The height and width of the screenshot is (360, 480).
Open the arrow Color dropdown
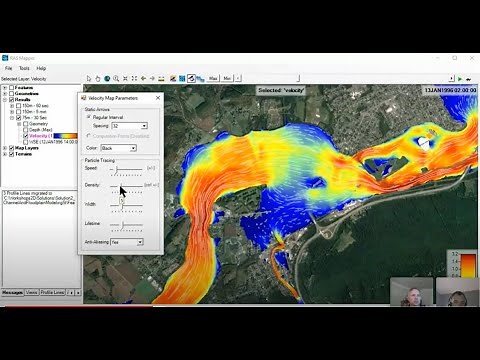[118, 148]
